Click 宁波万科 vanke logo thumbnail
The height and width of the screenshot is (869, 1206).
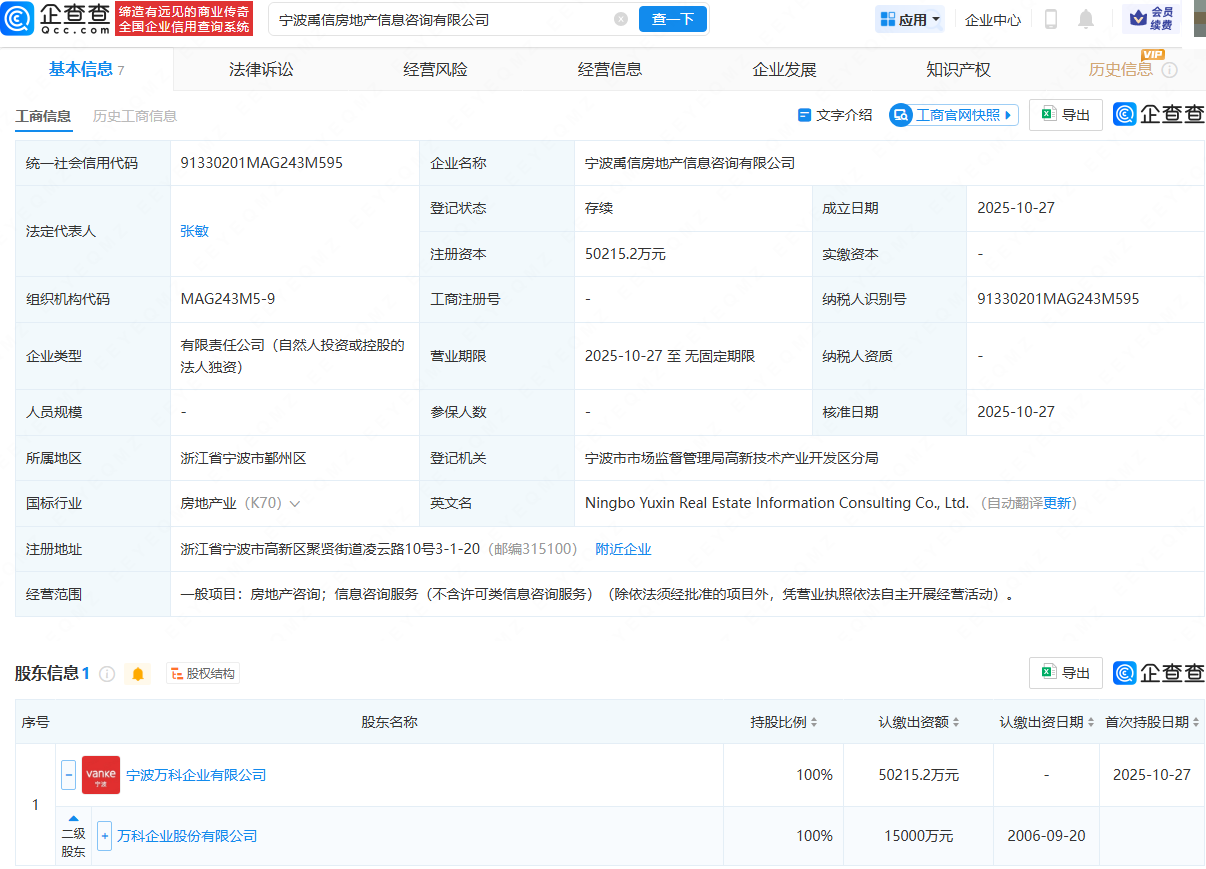101,775
